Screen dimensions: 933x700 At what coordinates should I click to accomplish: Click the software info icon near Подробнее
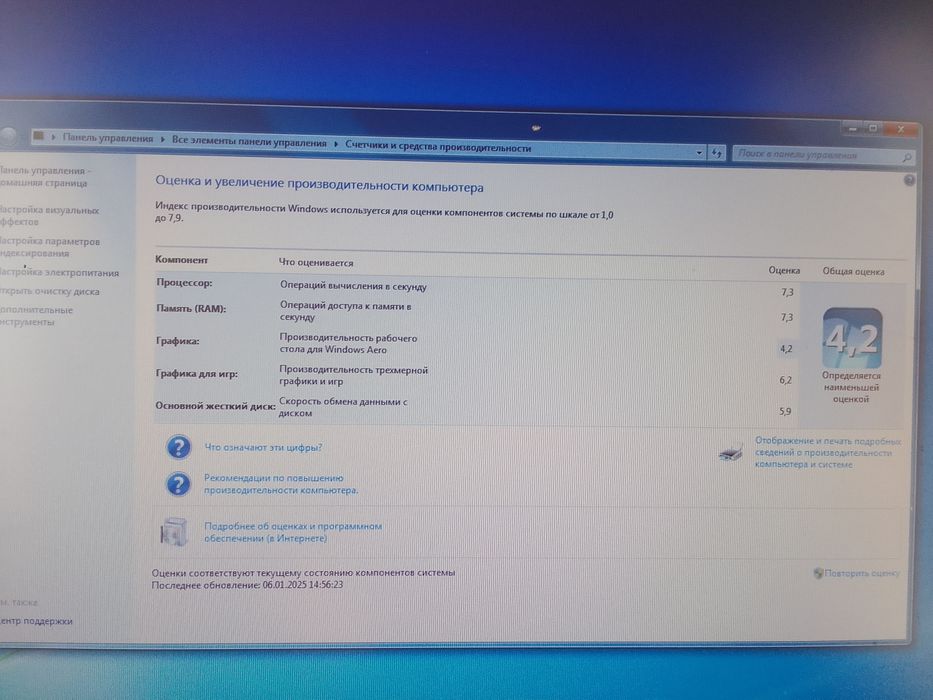pyautogui.click(x=173, y=532)
